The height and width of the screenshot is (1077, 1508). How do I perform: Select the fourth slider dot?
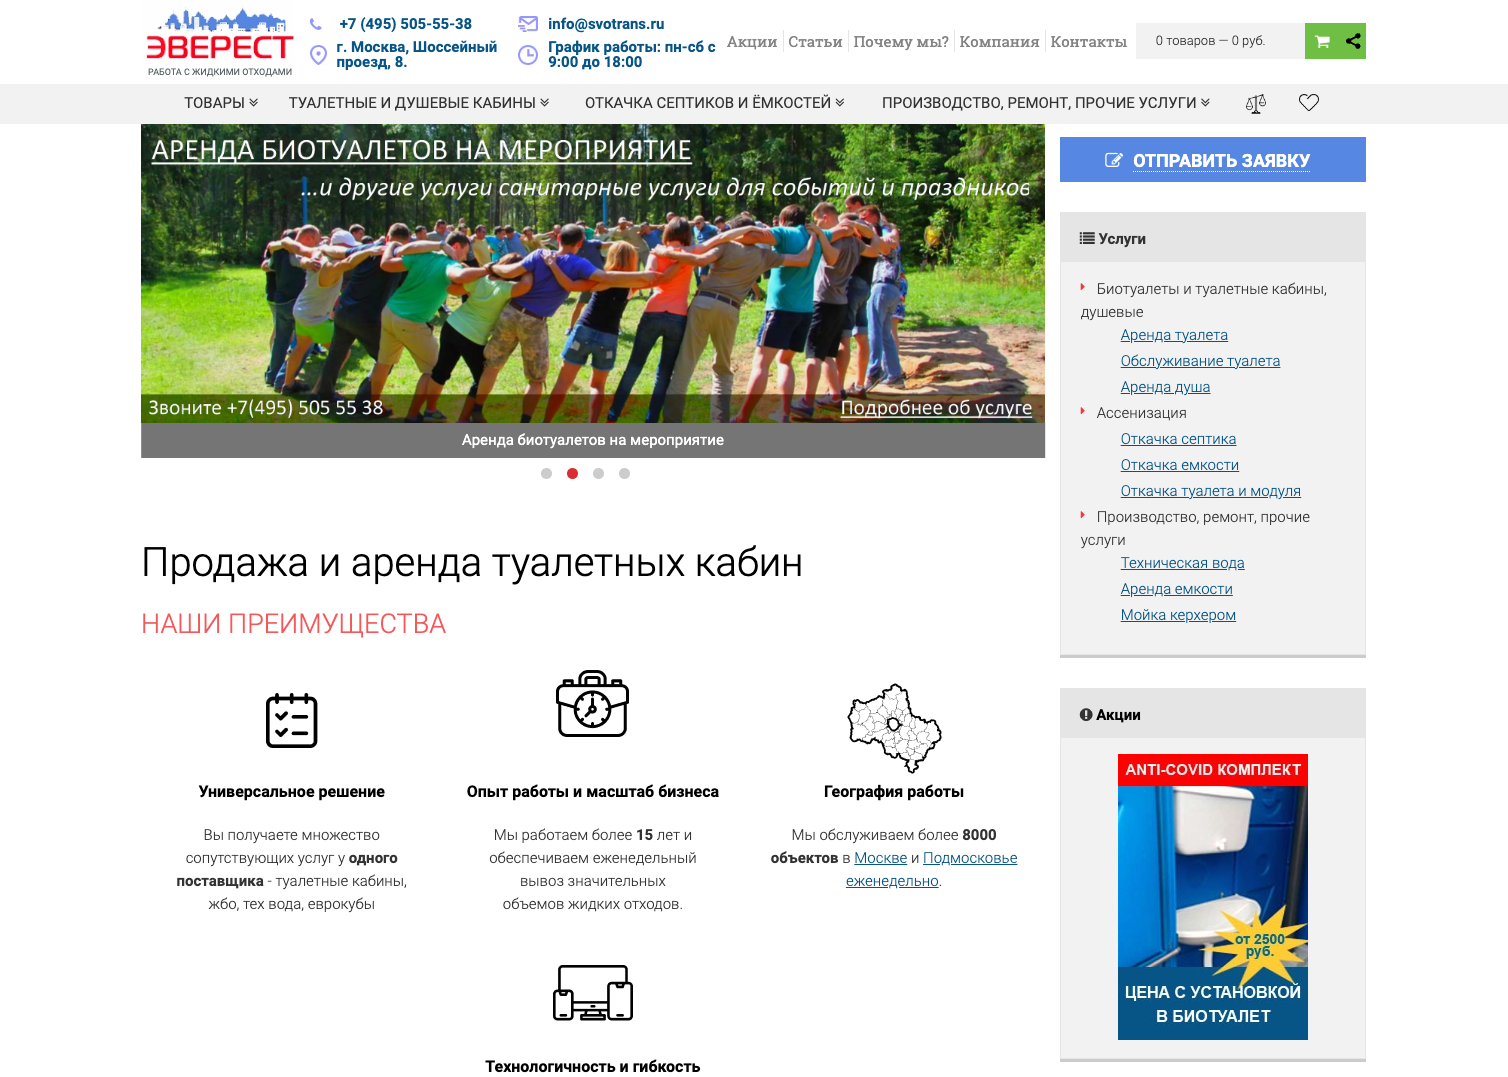624,474
